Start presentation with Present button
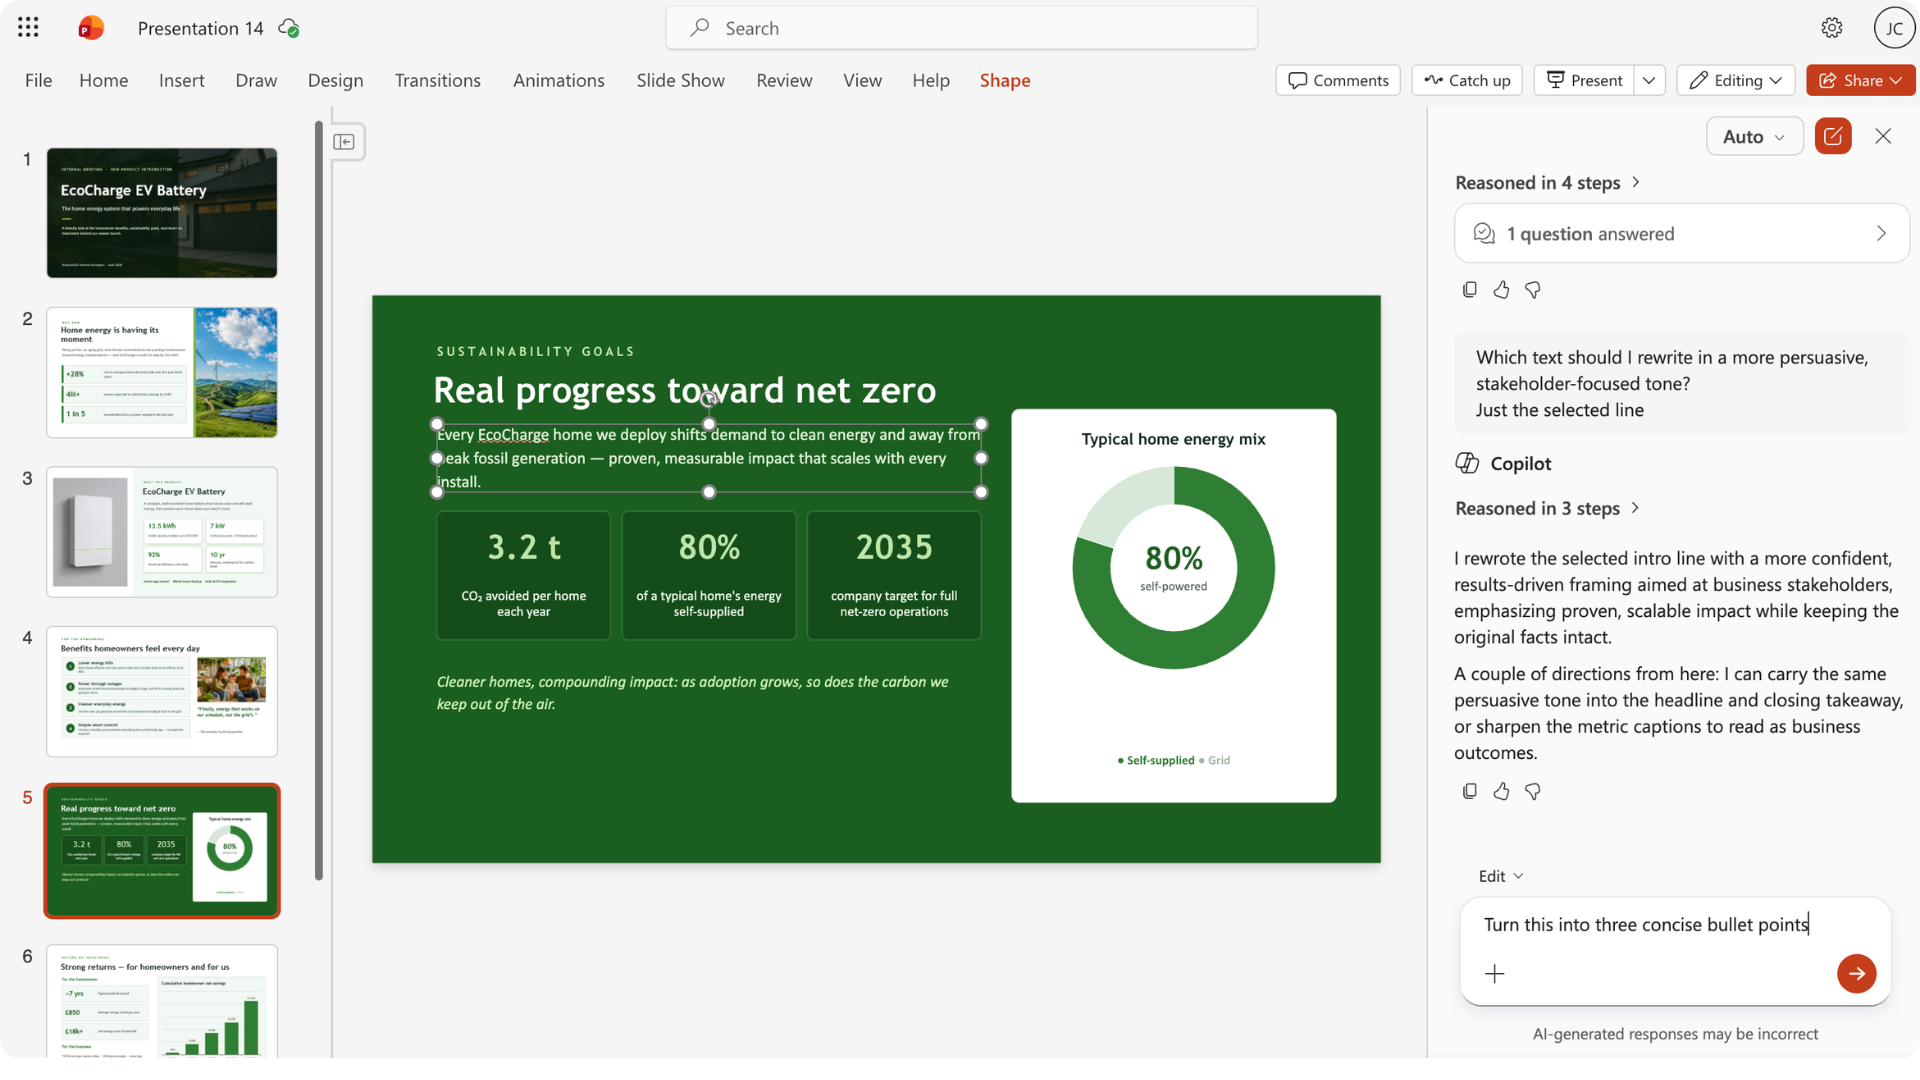1920x1080 pixels. [1584, 80]
